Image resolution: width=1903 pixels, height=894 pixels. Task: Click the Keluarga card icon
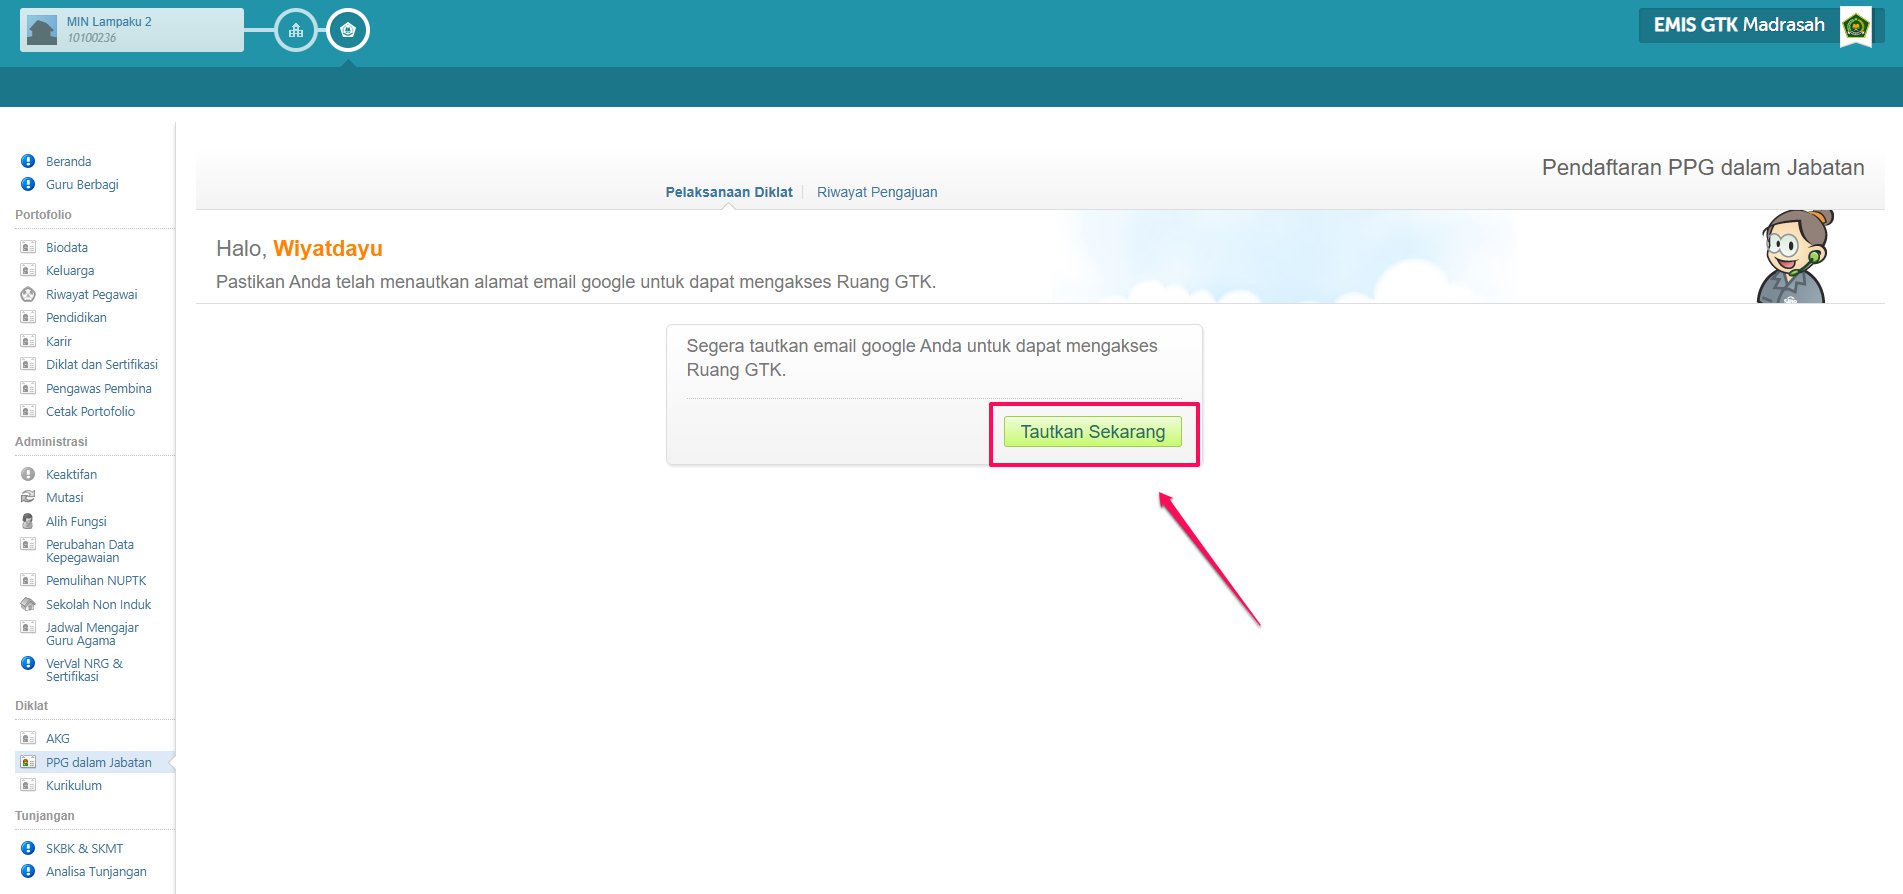28,270
